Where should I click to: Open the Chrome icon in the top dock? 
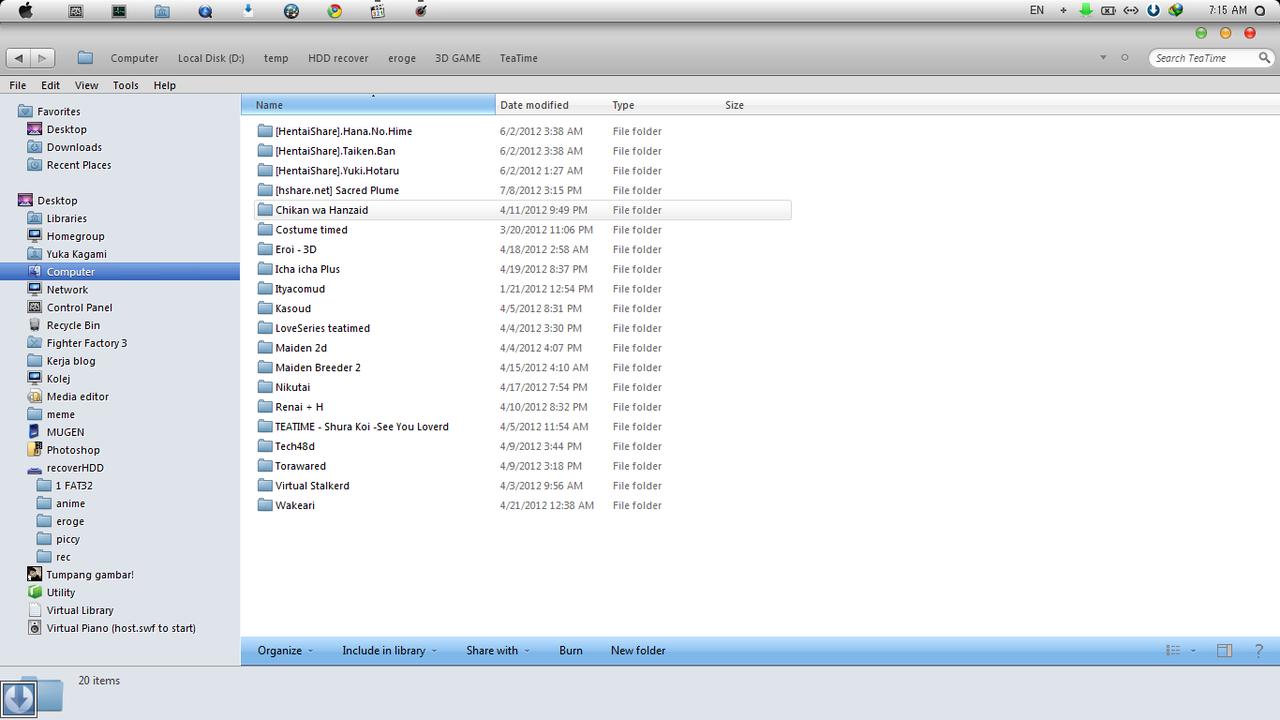pos(334,11)
